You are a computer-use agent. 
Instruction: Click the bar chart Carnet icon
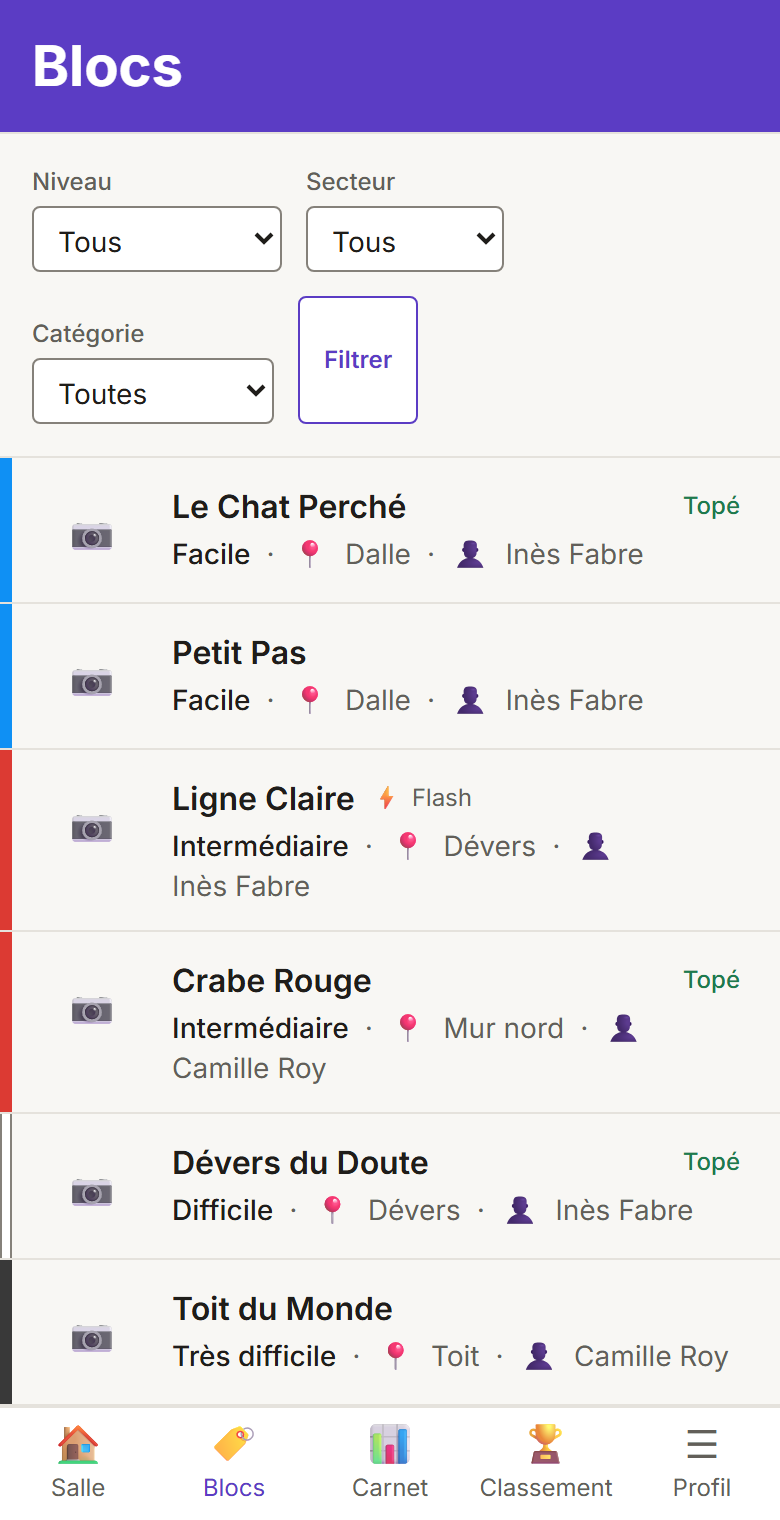click(390, 1444)
